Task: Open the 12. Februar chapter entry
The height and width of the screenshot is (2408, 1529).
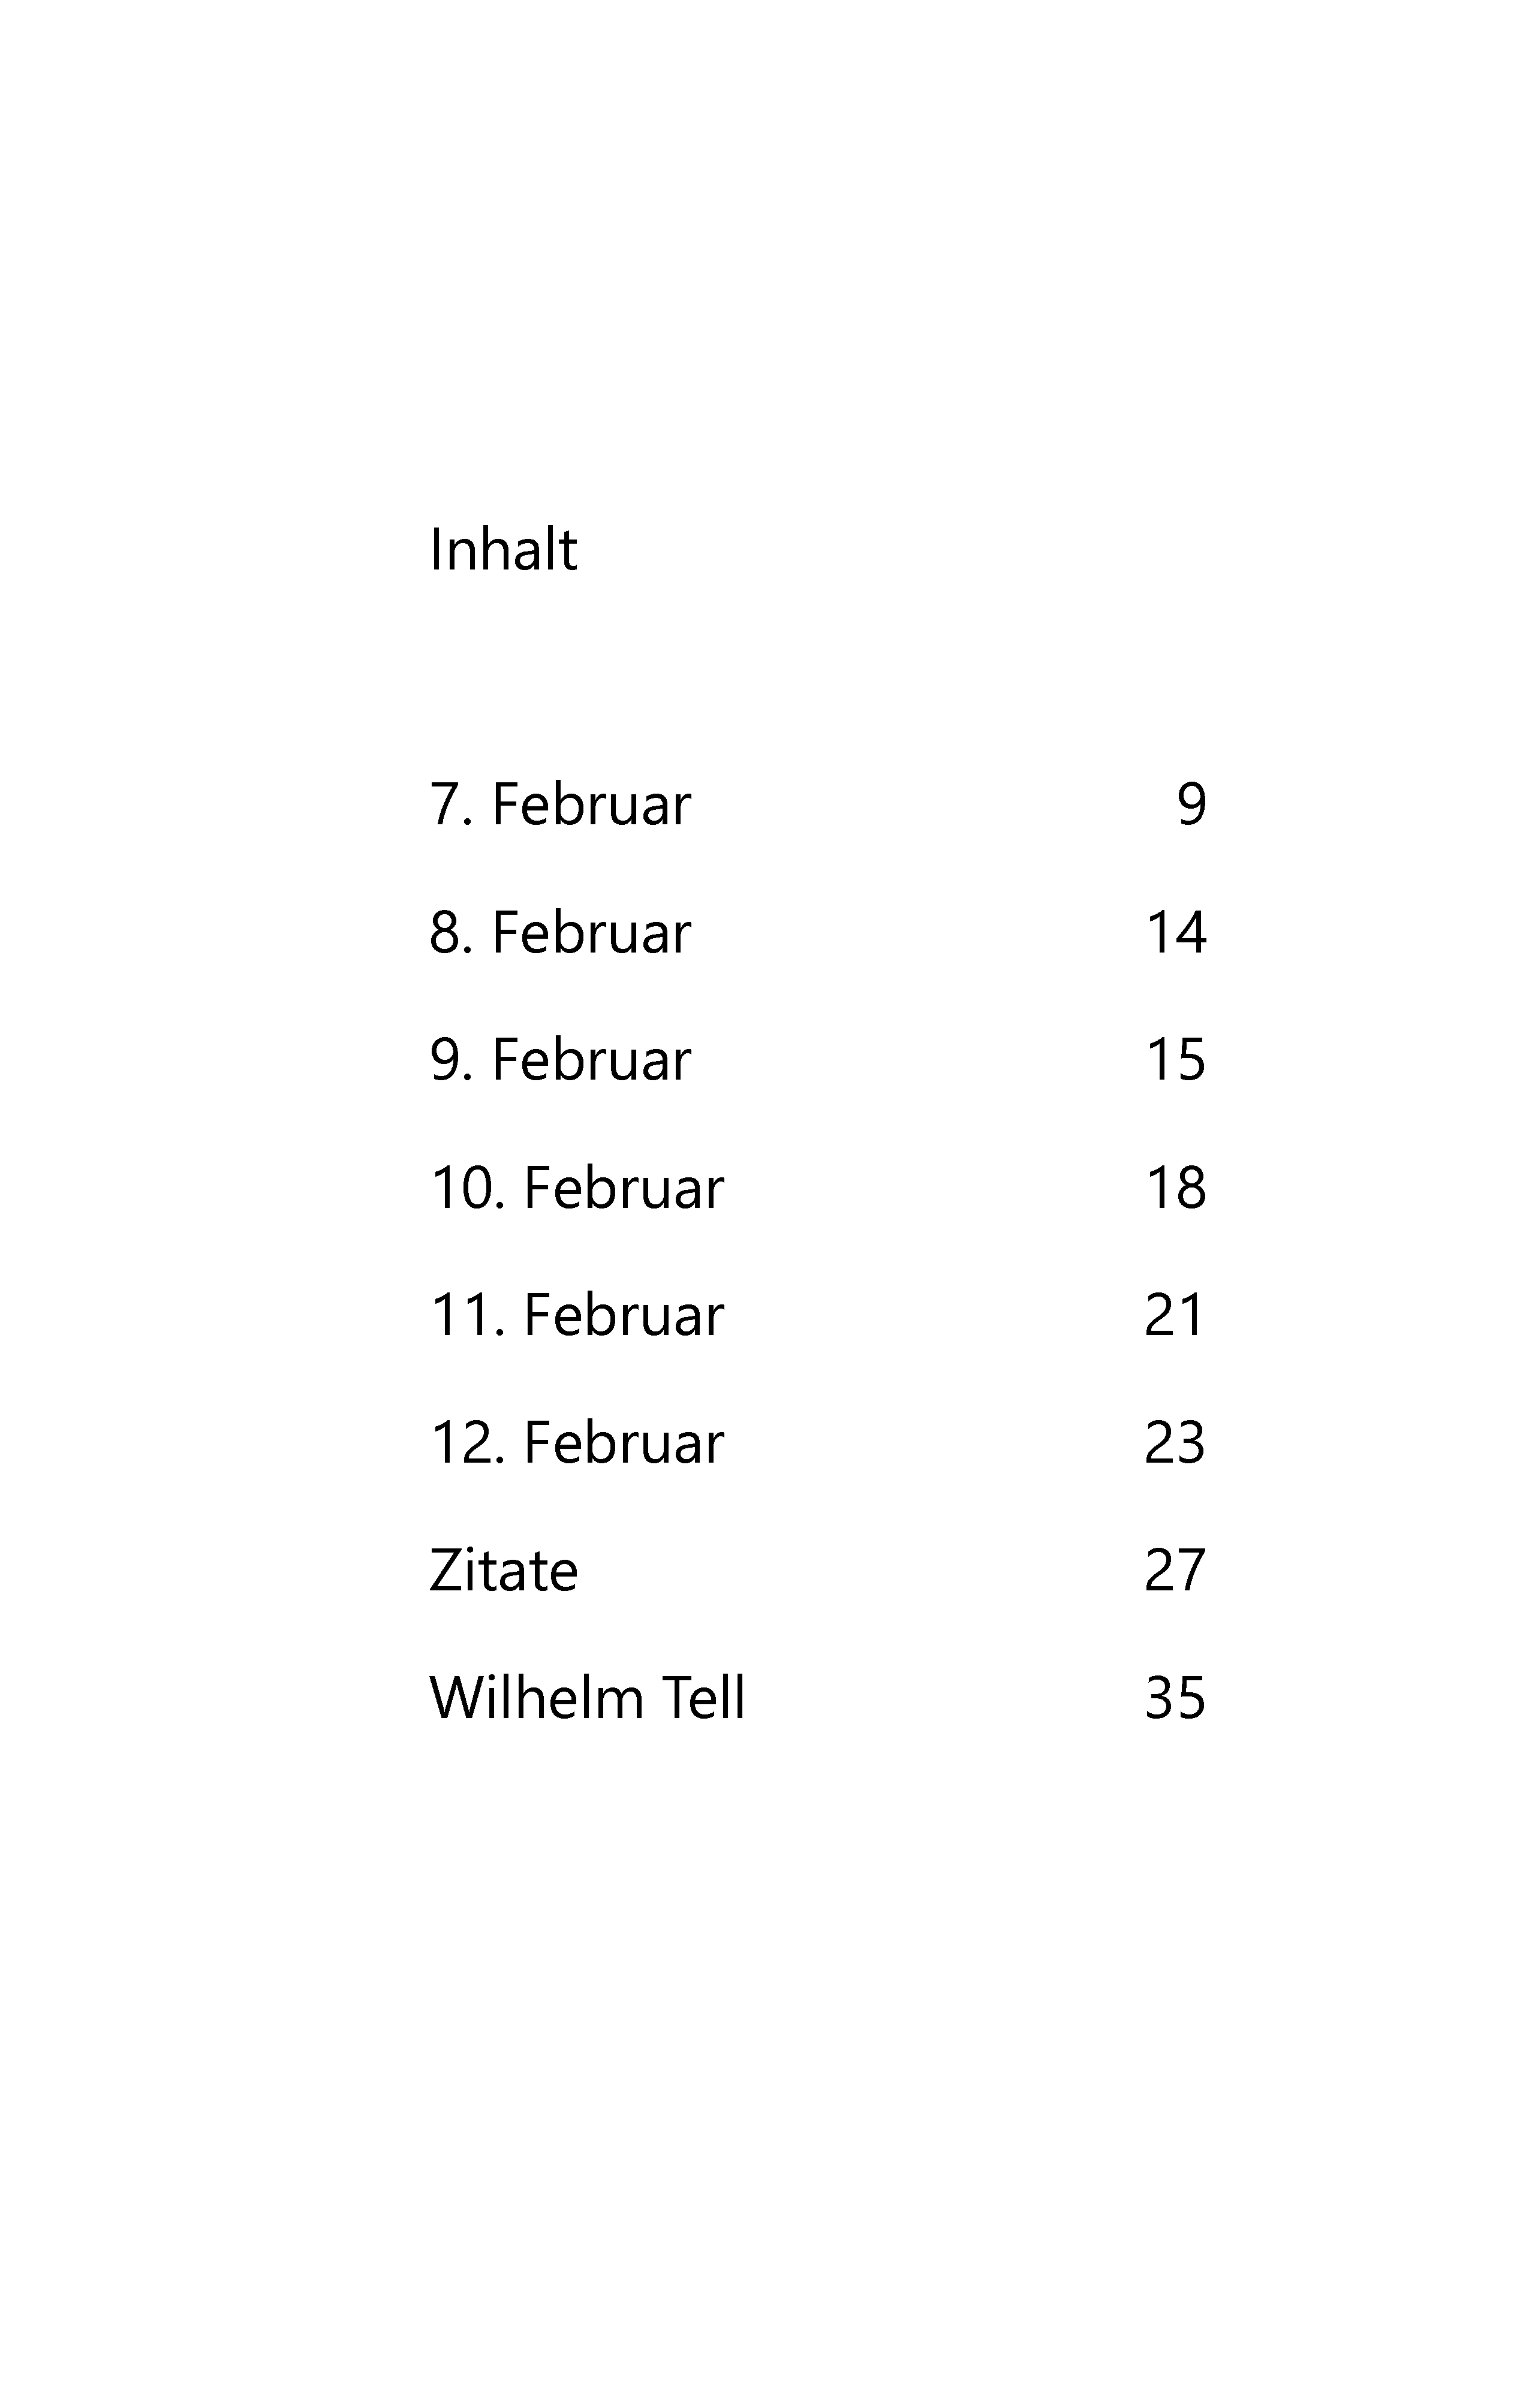Action: point(577,1443)
